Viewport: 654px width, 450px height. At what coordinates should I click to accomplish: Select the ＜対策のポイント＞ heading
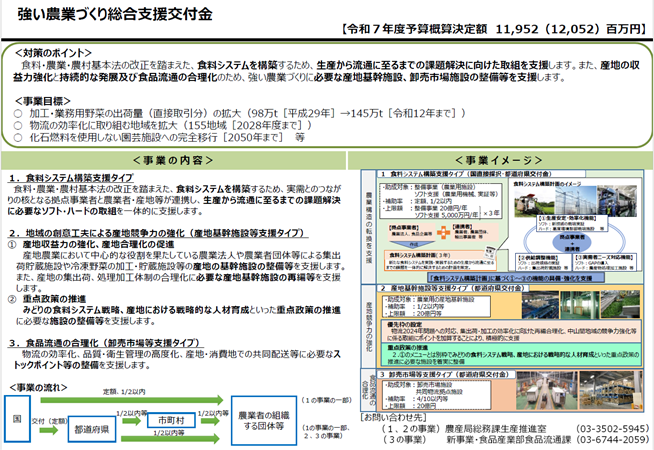[x=53, y=53]
